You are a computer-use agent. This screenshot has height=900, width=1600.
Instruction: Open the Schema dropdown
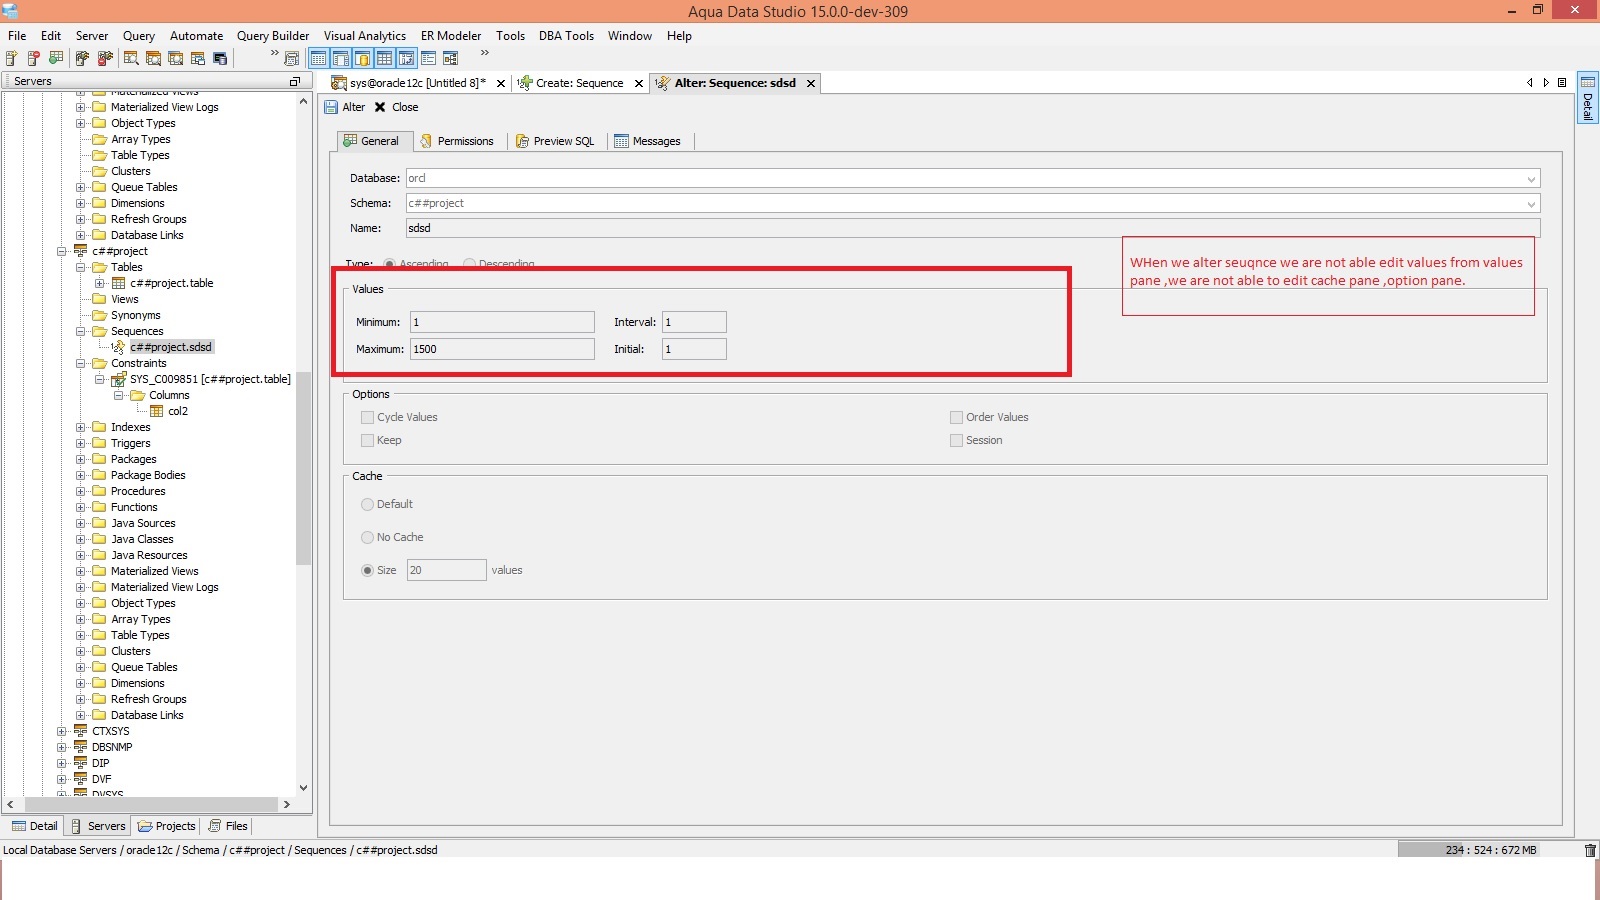1530,204
